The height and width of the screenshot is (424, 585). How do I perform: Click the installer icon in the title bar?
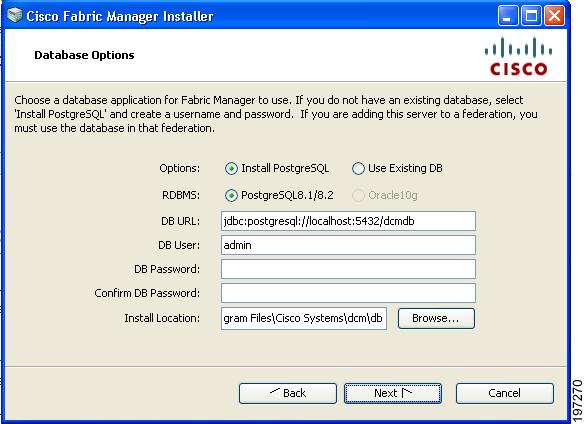click(15, 16)
